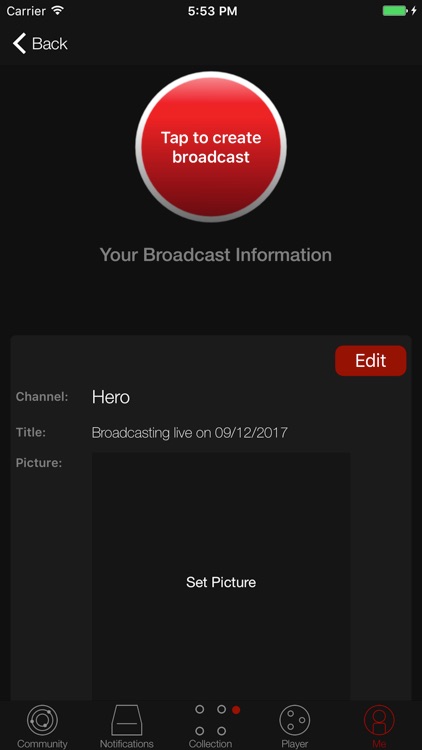Tap the 5:53 PM clock
422x750 pixels.
pyautogui.click(x=212, y=11)
